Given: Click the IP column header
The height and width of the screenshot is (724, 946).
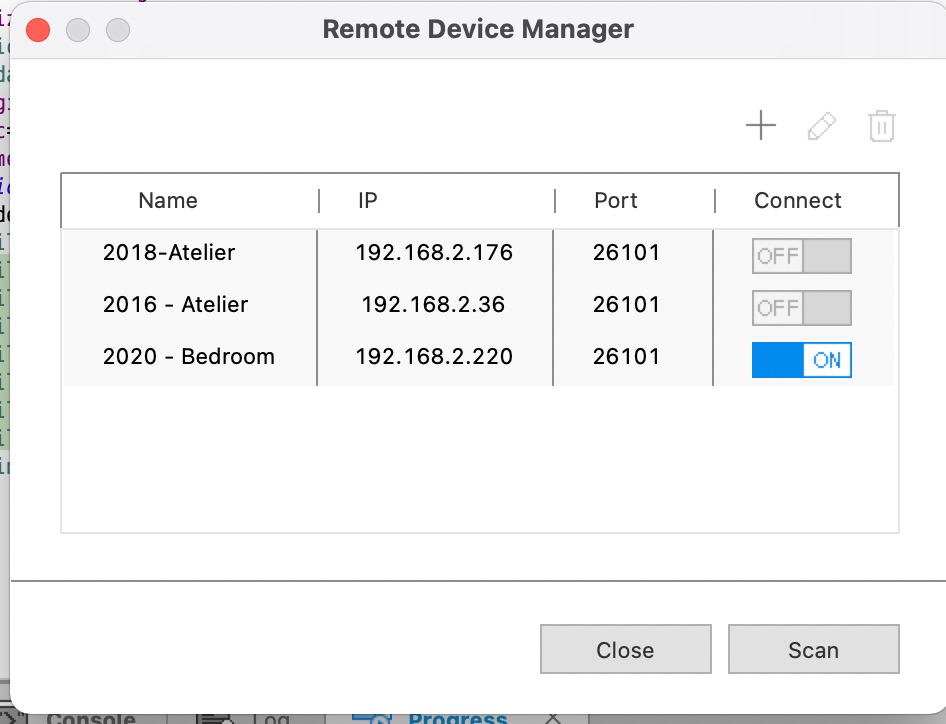Looking at the screenshot, I should [367, 201].
